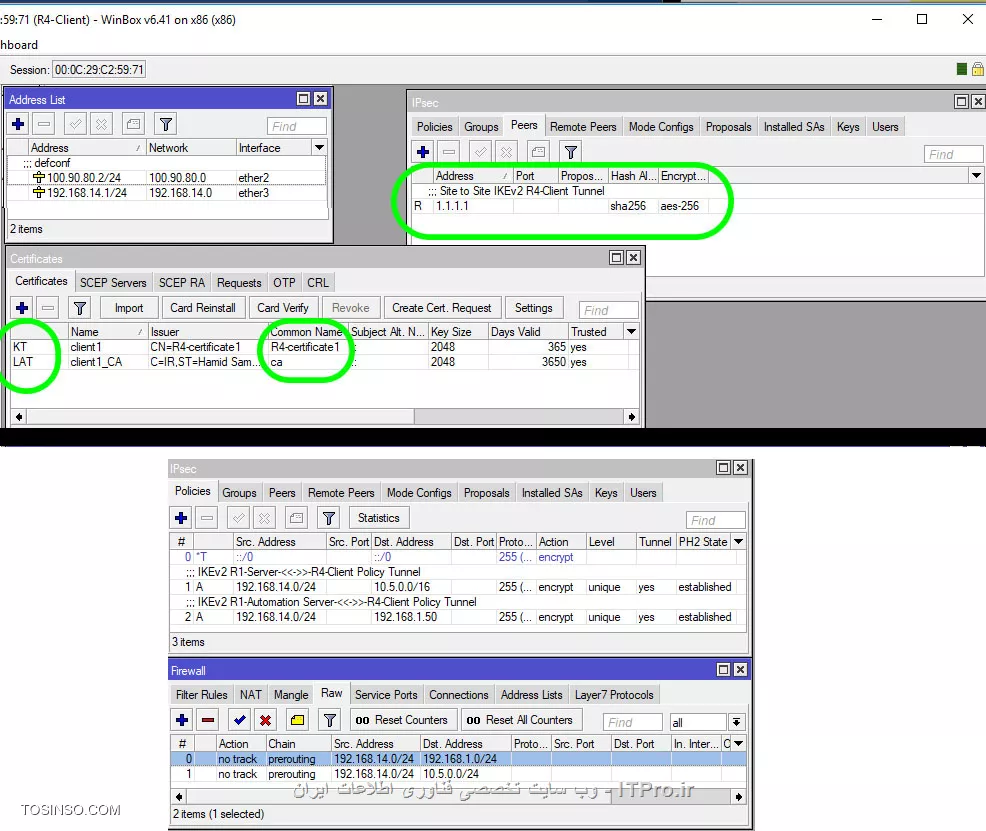Add new entry in Address List window

[18, 124]
